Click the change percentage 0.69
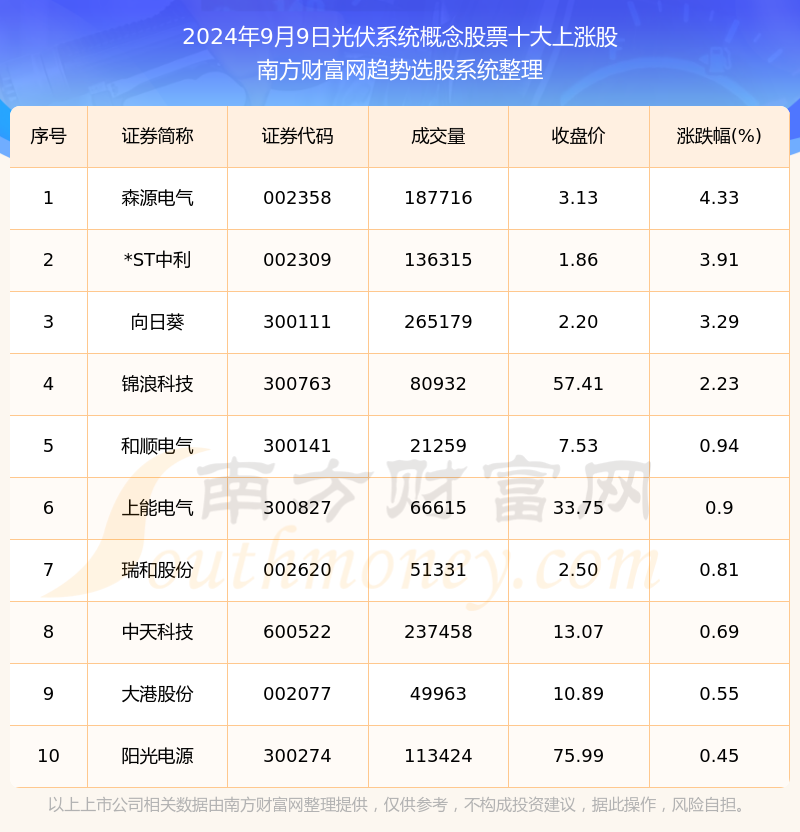This screenshot has height=832, width=800. point(719,632)
